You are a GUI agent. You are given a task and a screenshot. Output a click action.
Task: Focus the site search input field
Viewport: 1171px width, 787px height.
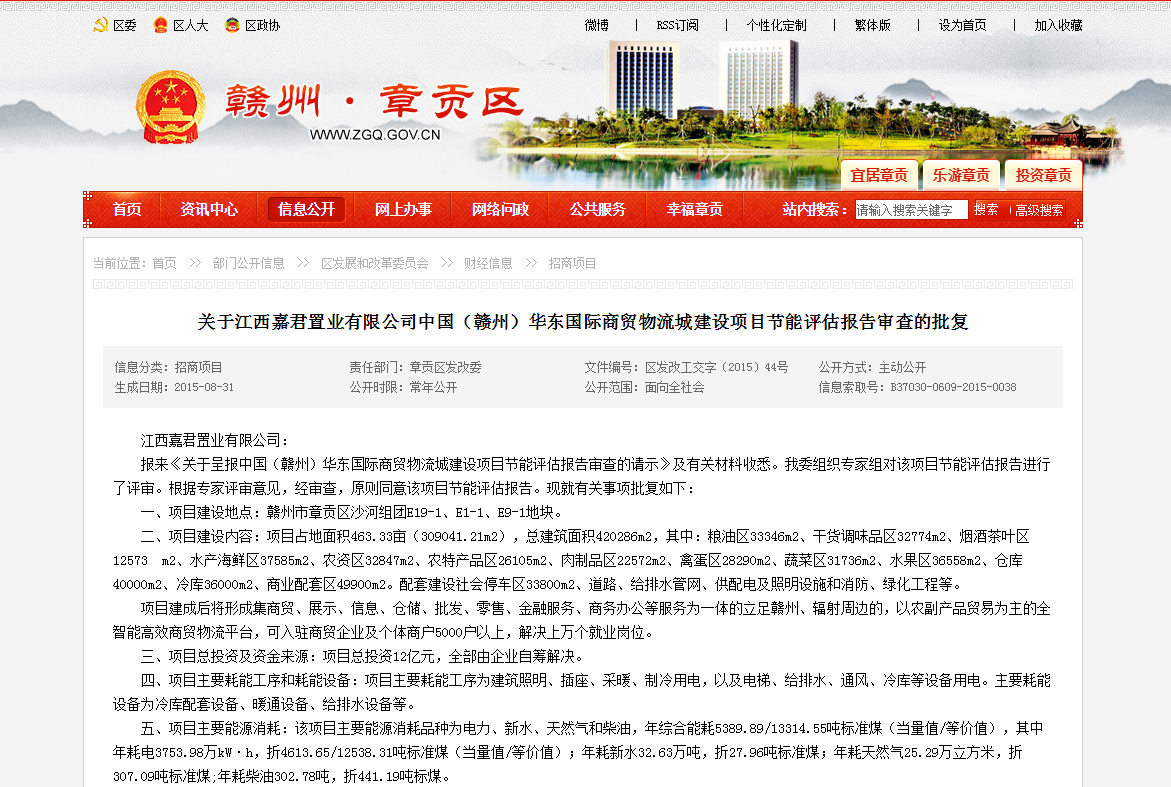pyautogui.click(x=911, y=210)
